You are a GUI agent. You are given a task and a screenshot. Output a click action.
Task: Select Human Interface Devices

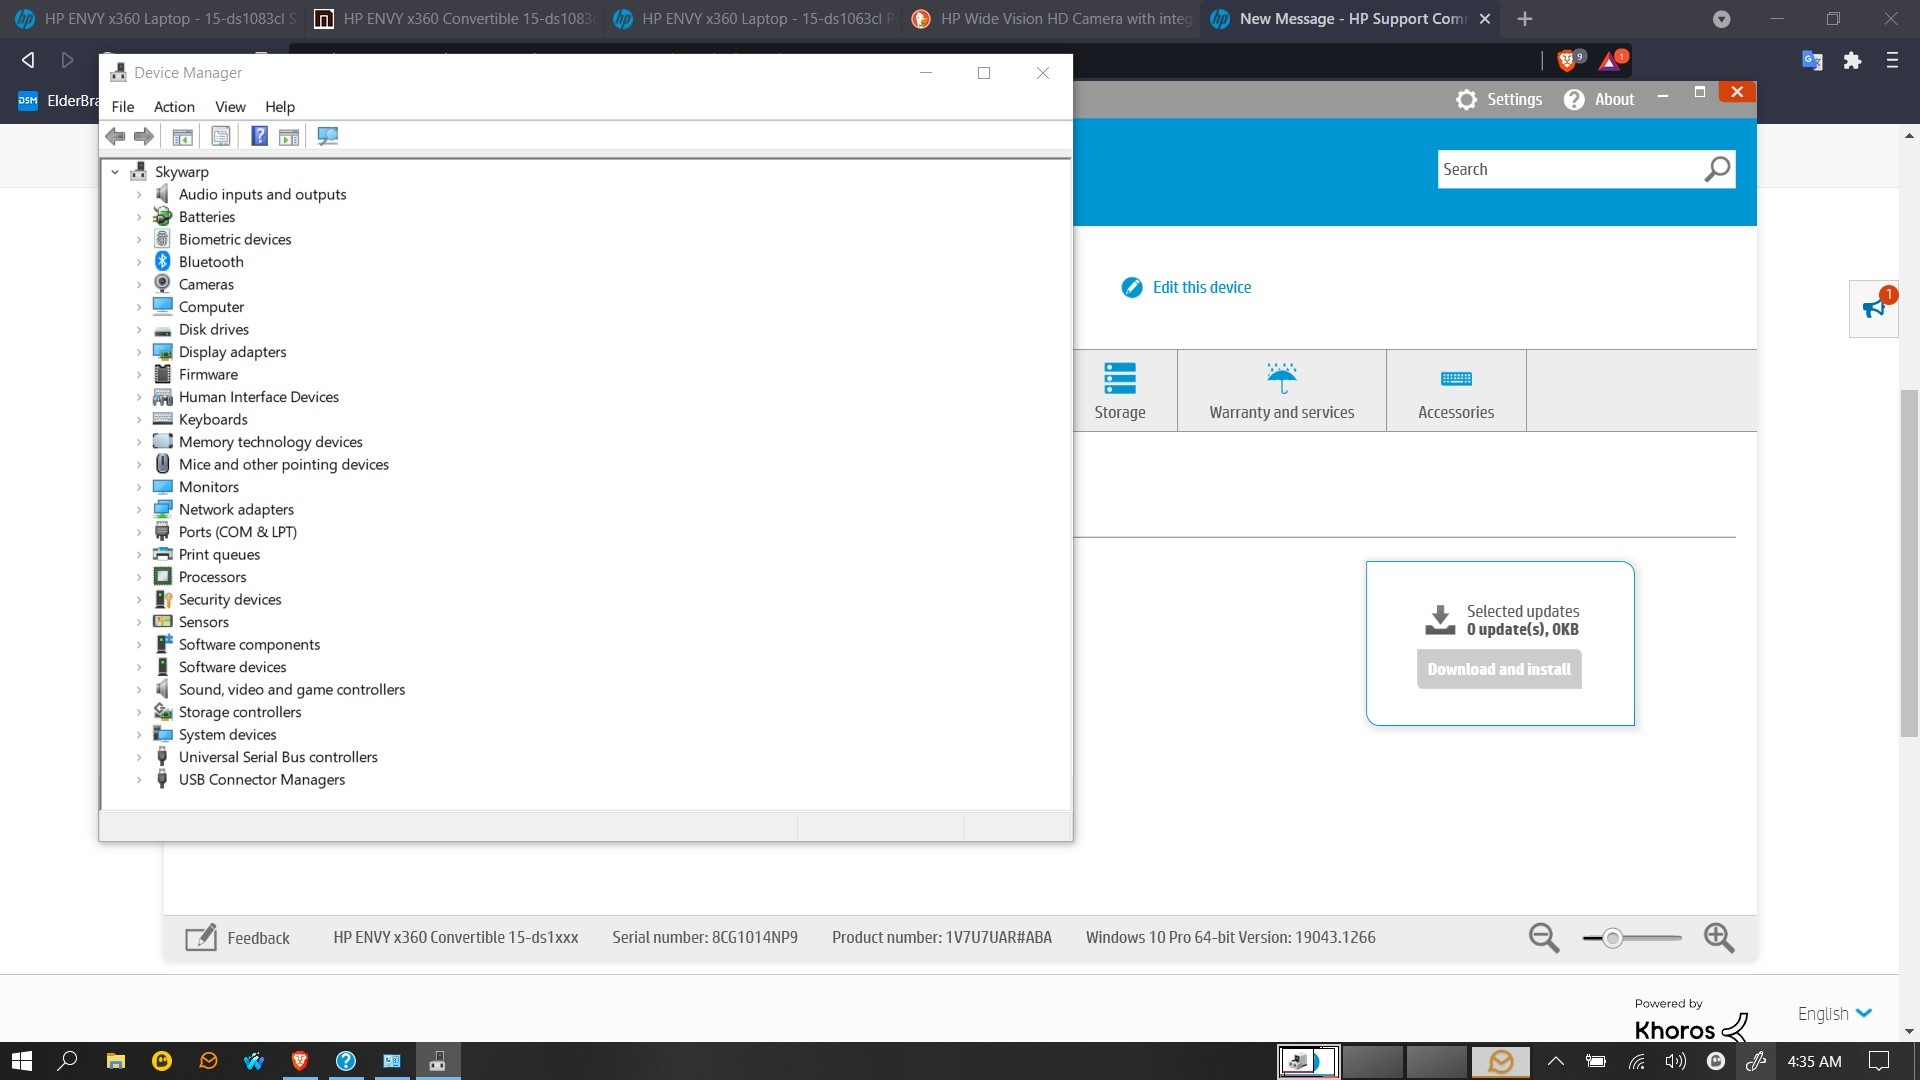[258, 397]
